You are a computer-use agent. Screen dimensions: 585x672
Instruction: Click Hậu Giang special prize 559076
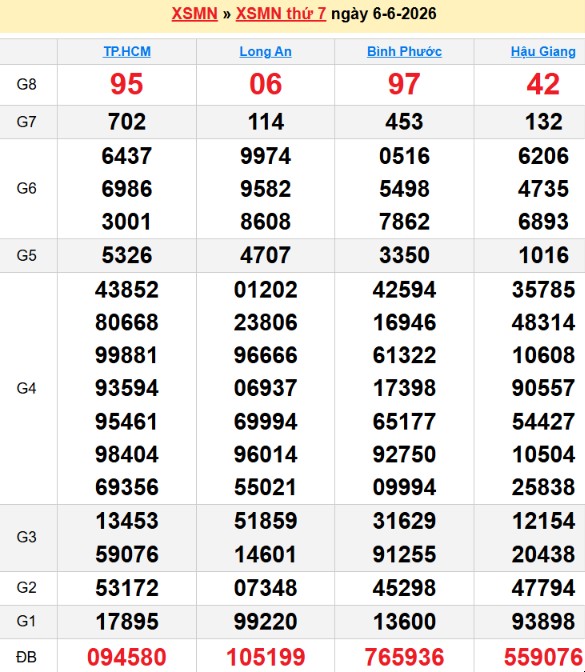click(x=543, y=657)
